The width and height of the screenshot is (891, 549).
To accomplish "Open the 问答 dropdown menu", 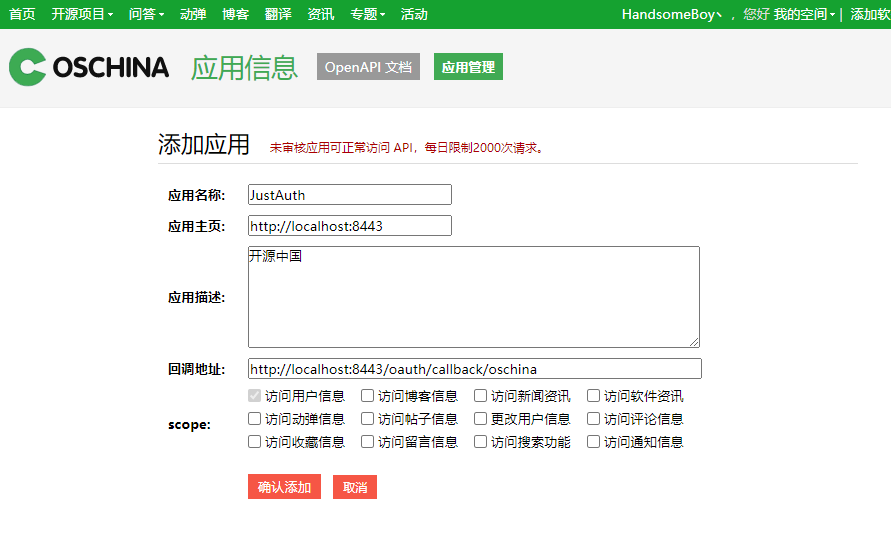I will [x=146, y=14].
